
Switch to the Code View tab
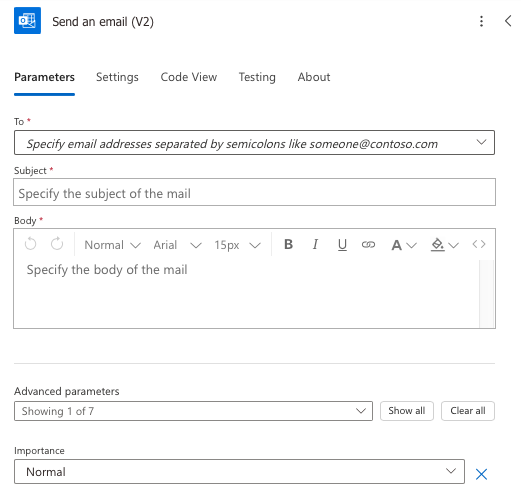click(189, 77)
